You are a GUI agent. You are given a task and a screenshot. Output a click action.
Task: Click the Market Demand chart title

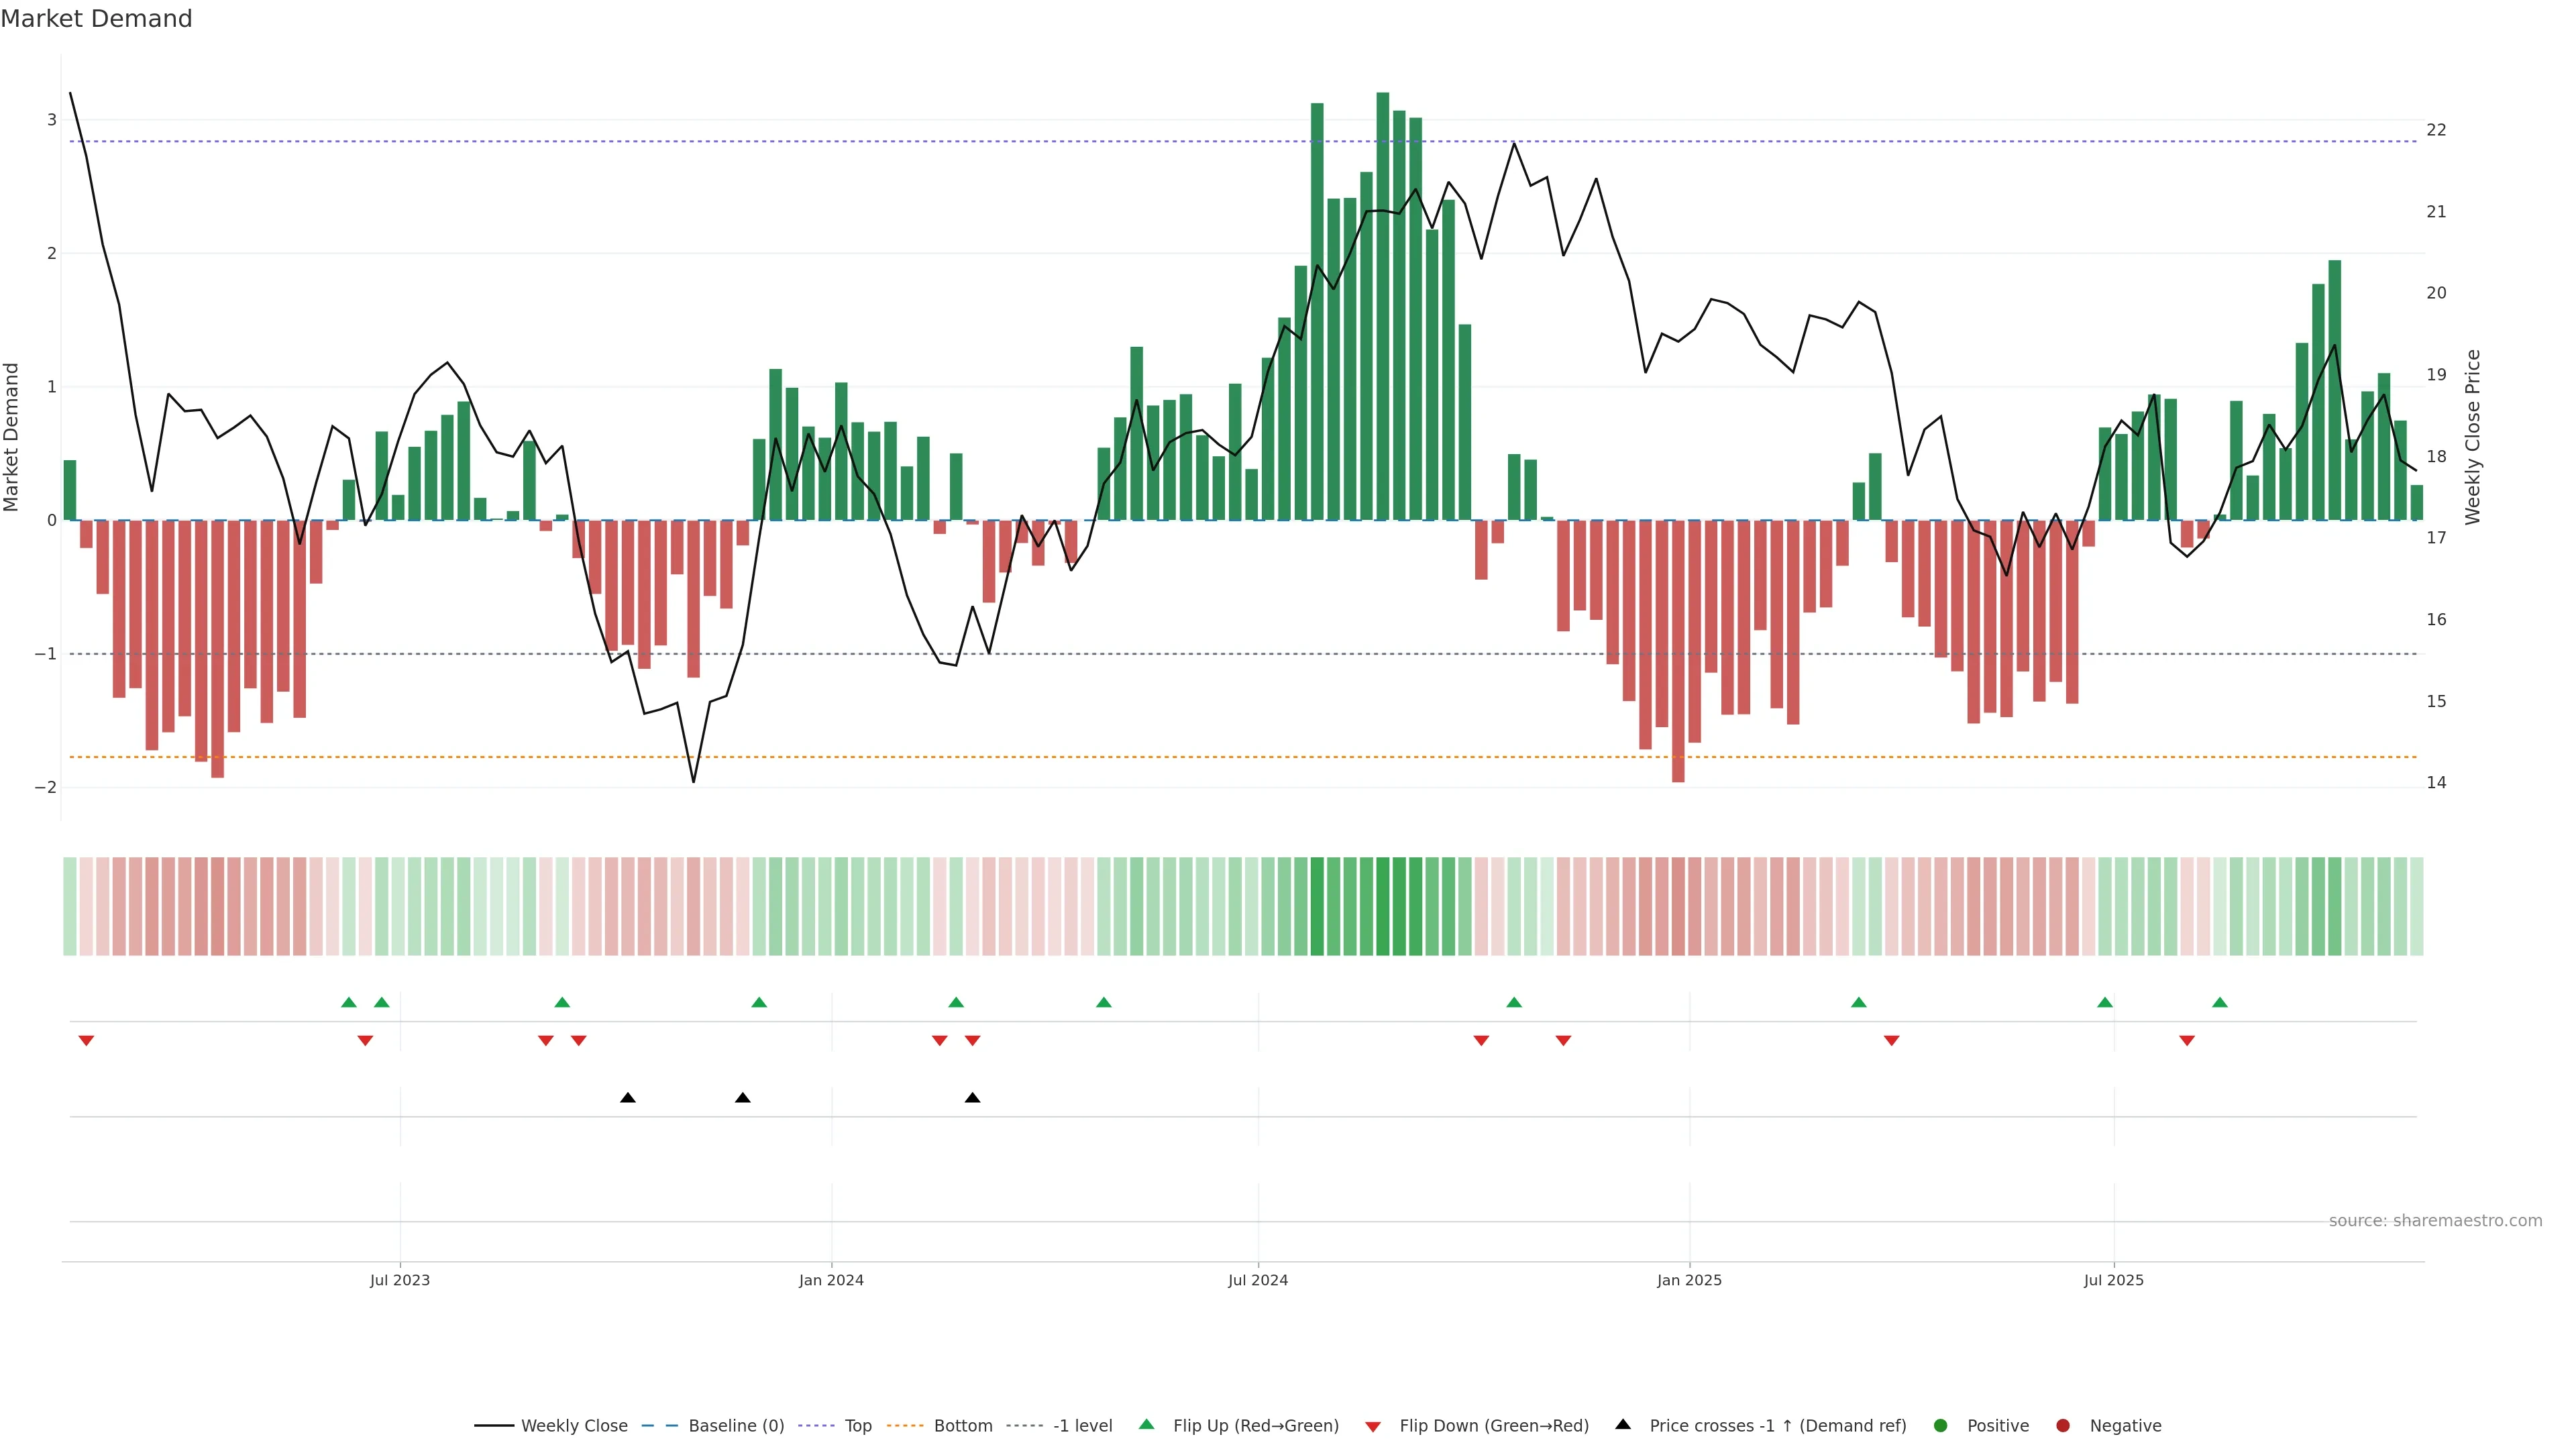[96, 19]
